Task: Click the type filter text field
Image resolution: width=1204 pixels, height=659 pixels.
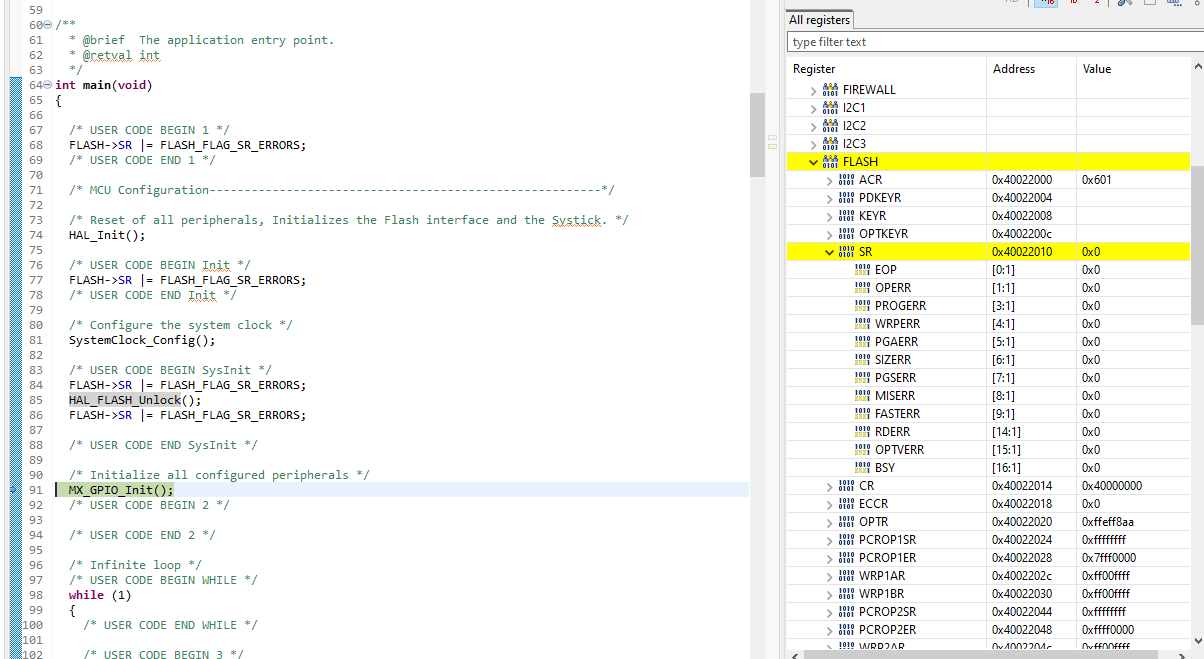Action: pyautogui.click(x=988, y=42)
